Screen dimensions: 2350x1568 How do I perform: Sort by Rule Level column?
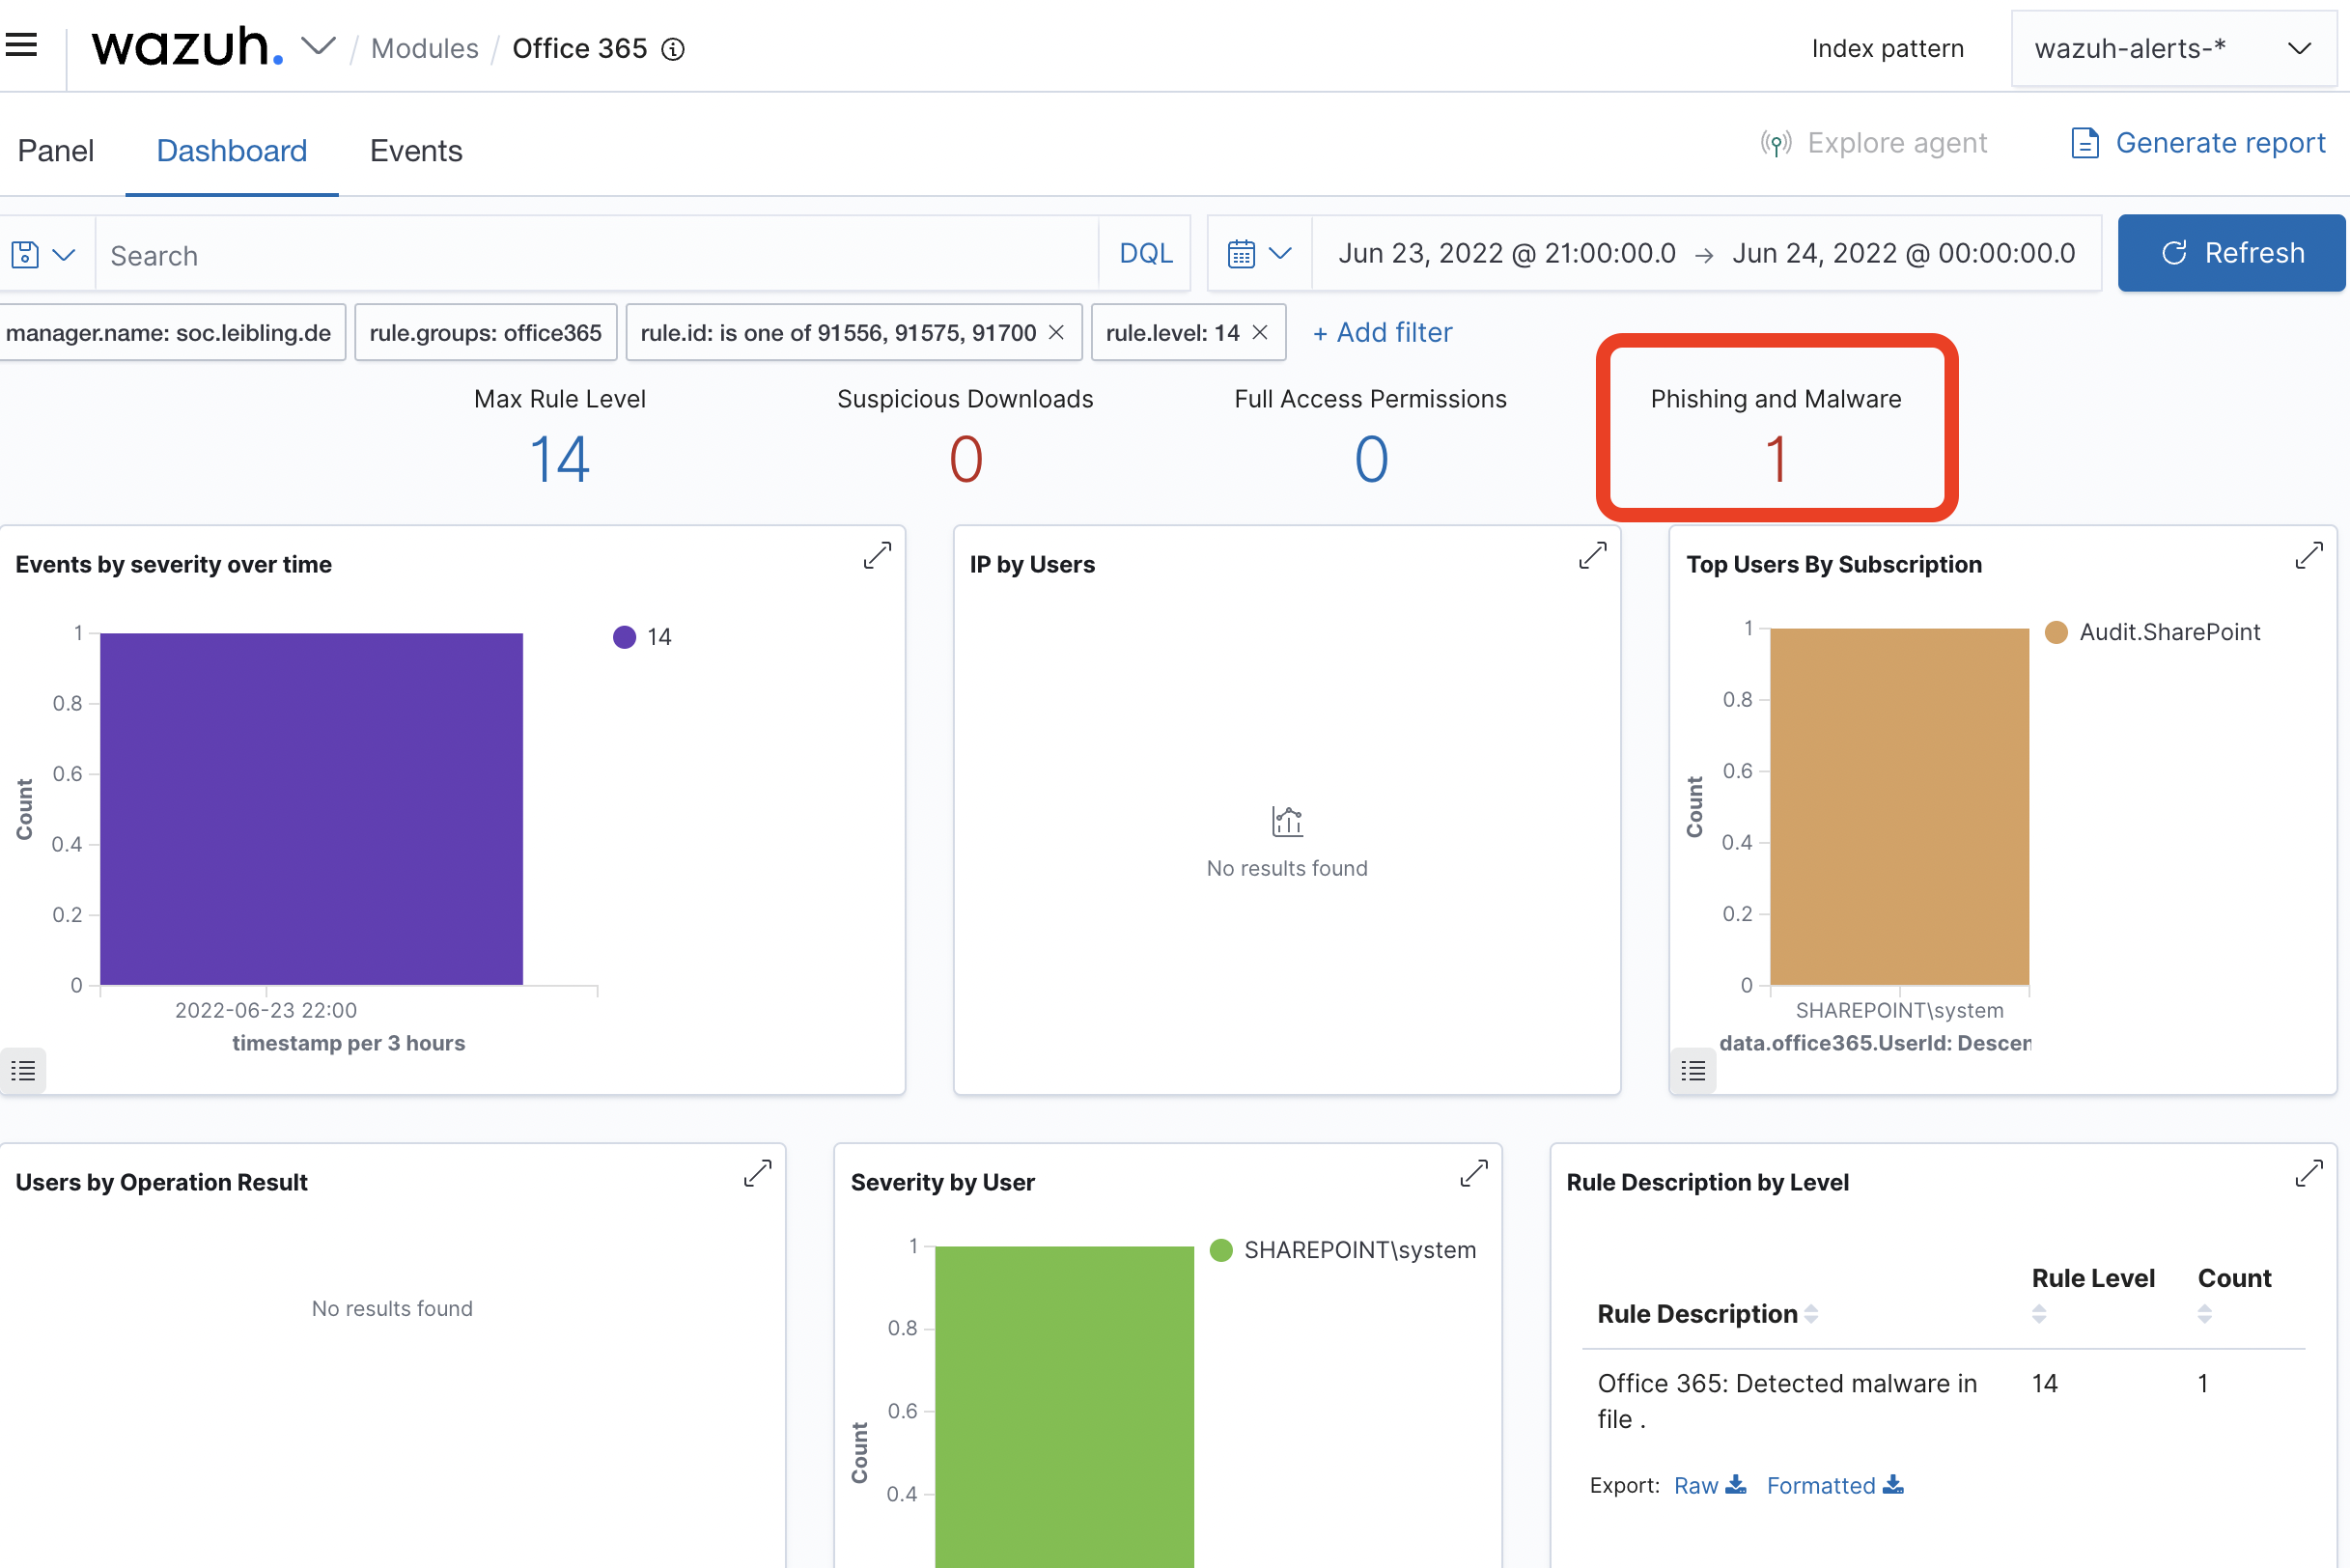2093,1295
